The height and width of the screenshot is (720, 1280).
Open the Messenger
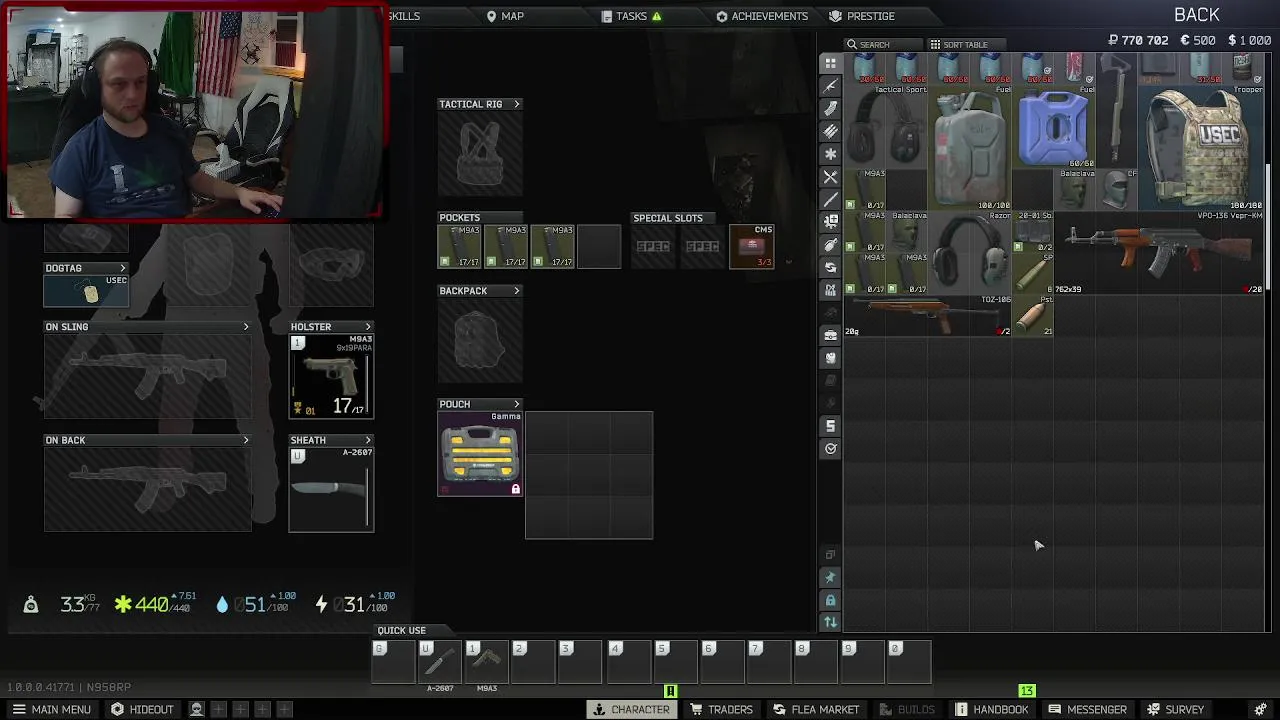click(x=1088, y=709)
